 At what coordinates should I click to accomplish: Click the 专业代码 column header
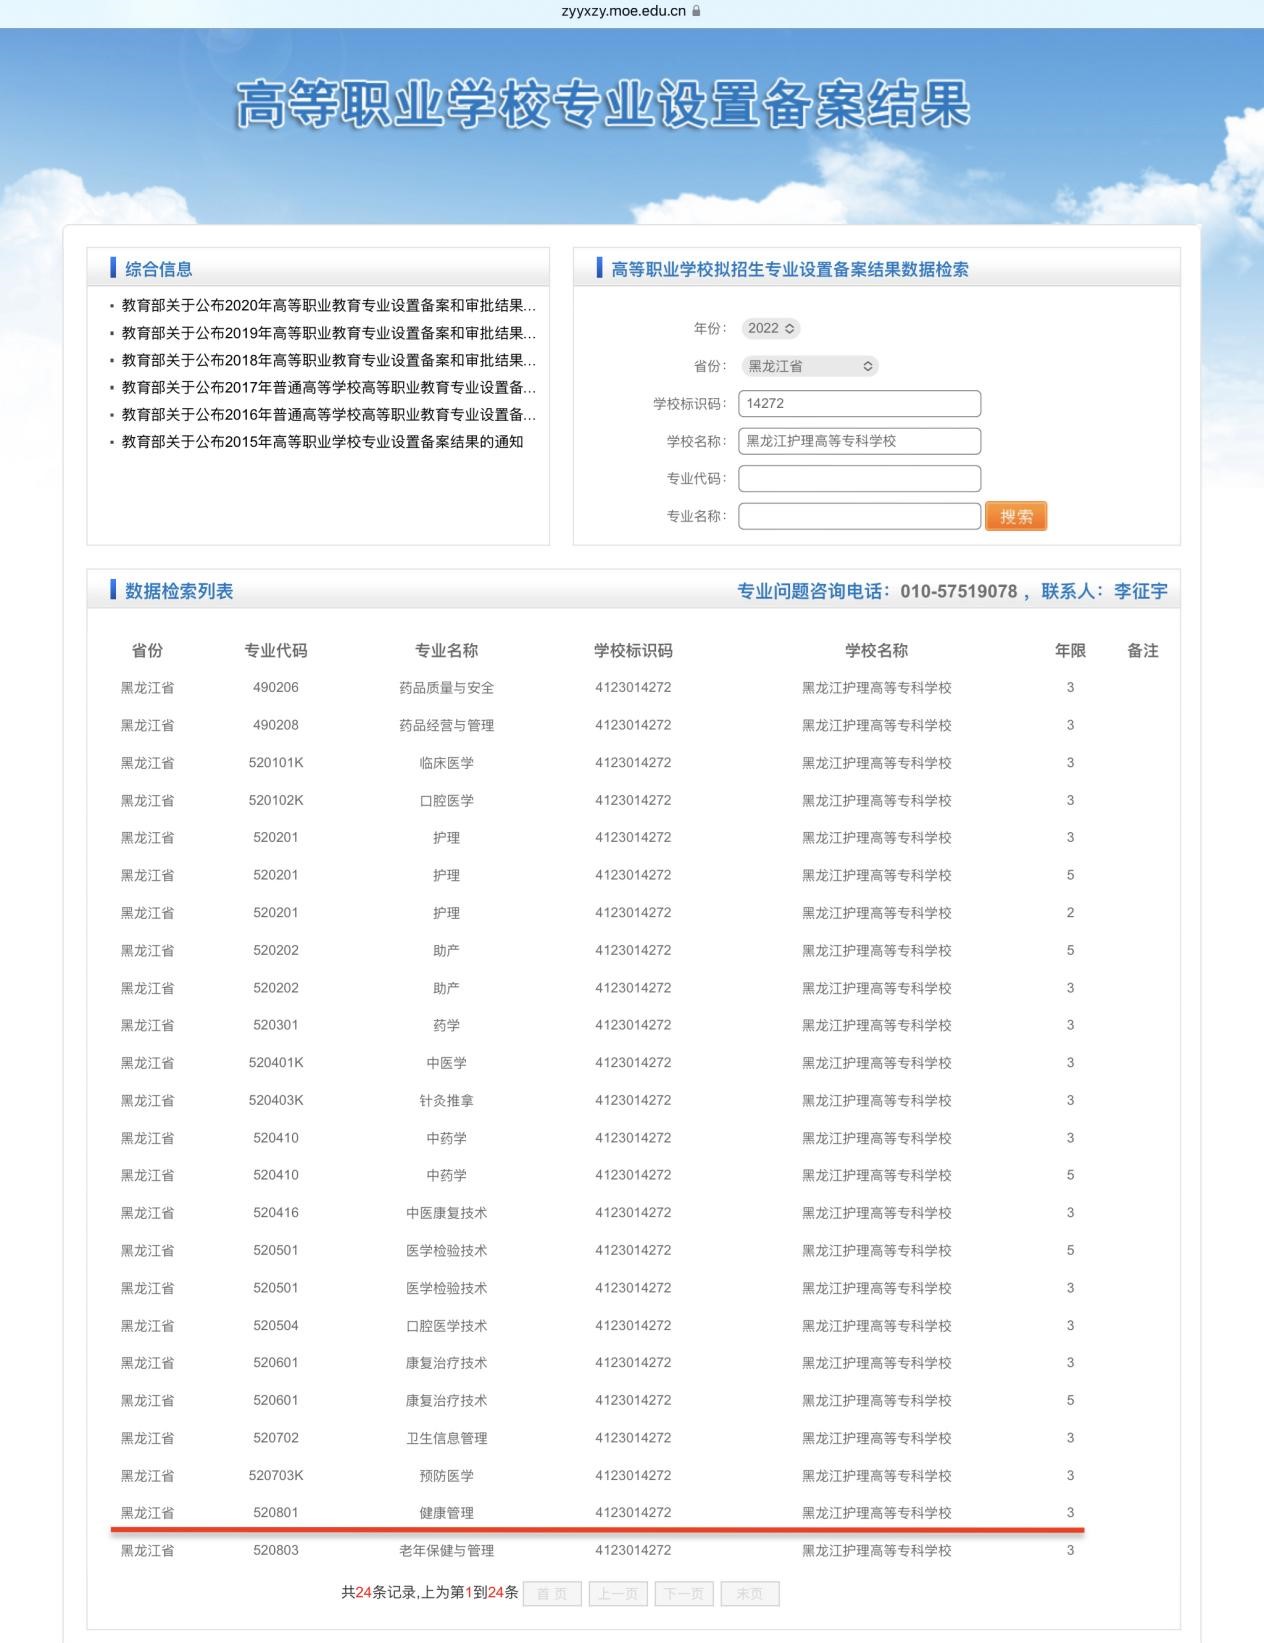click(276, 651)
